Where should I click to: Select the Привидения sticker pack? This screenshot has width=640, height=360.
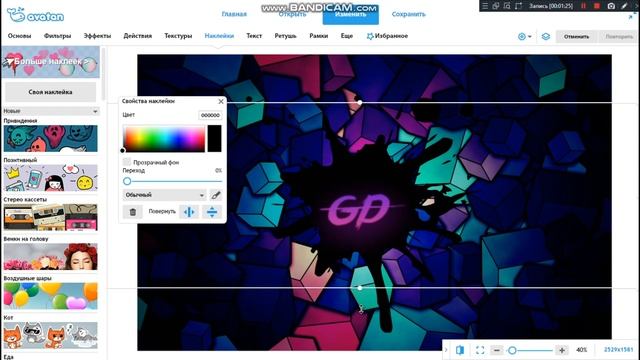(x=51, y=138)
